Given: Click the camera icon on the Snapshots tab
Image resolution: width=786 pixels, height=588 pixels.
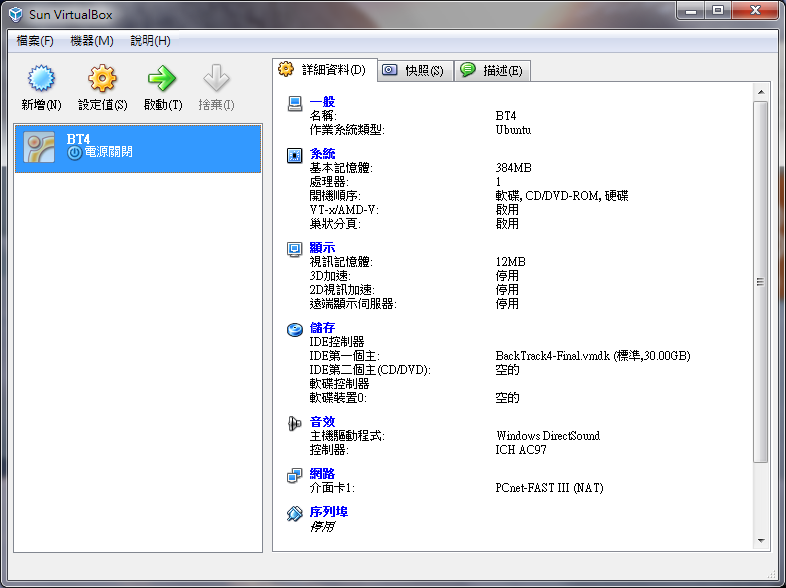Looking at the screenshot, I should tap(389, 70).
